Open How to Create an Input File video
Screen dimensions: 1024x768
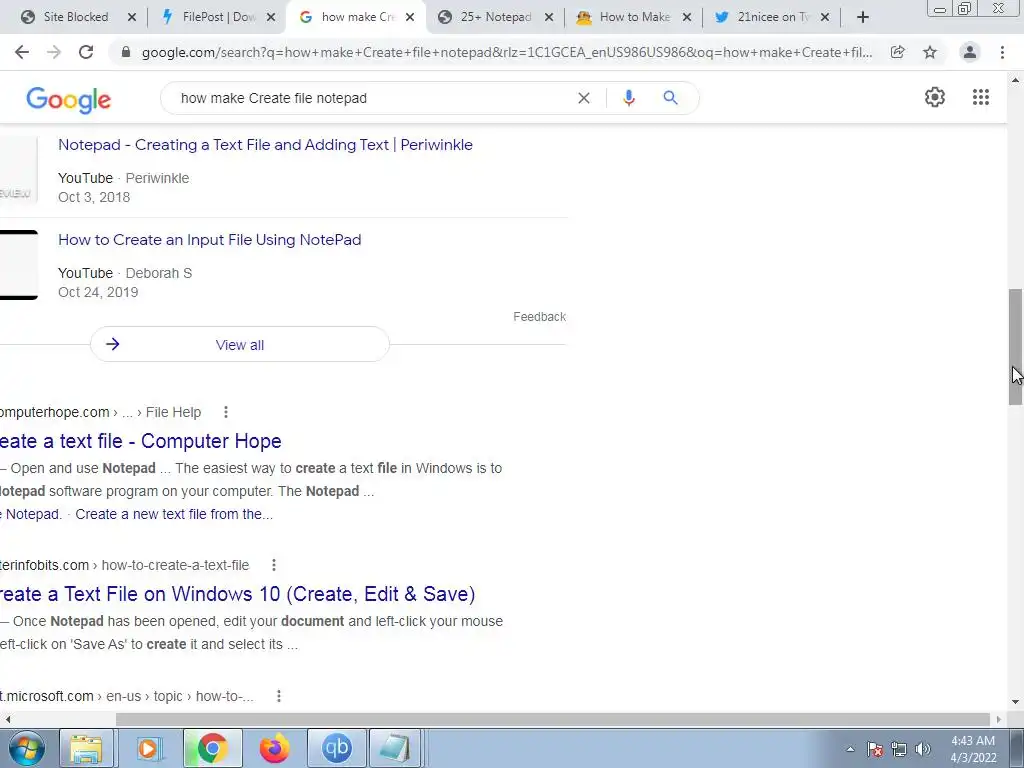210,240
